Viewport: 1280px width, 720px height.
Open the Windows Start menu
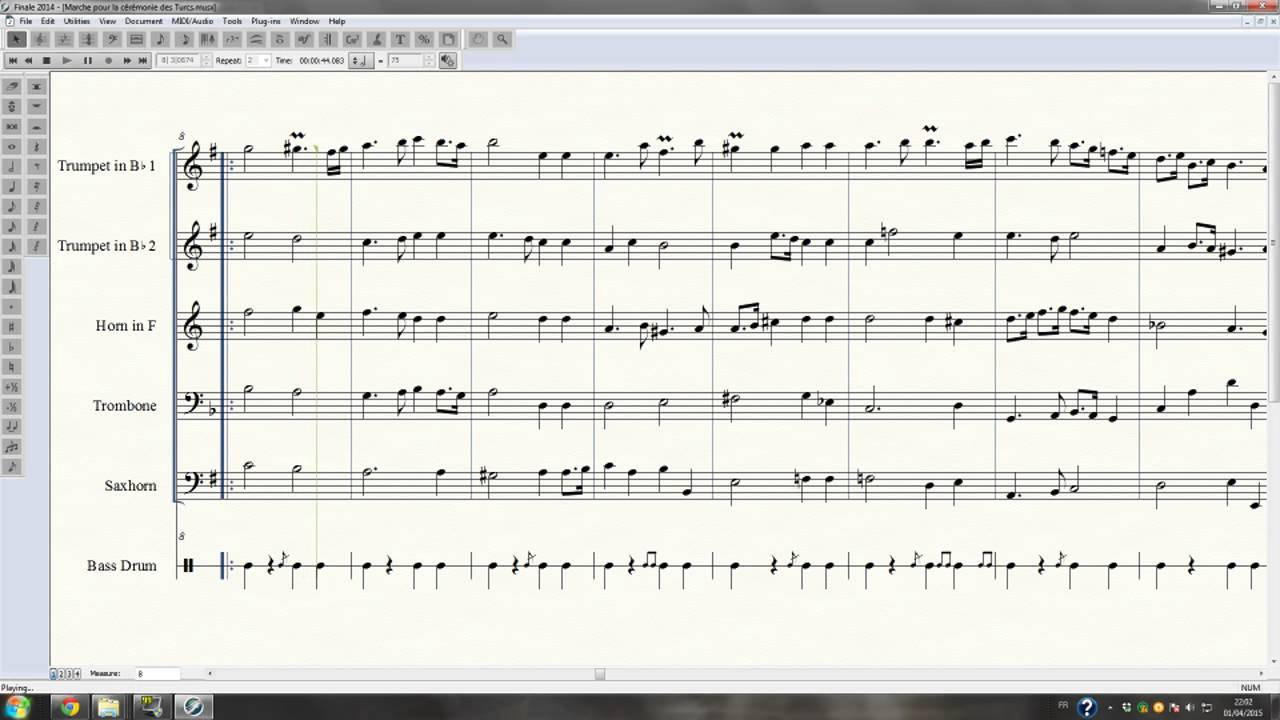point(17,707)
